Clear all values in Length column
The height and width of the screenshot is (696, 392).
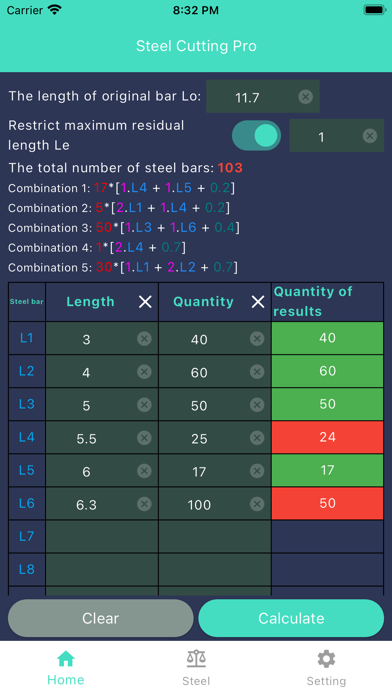tap(145, 302)
